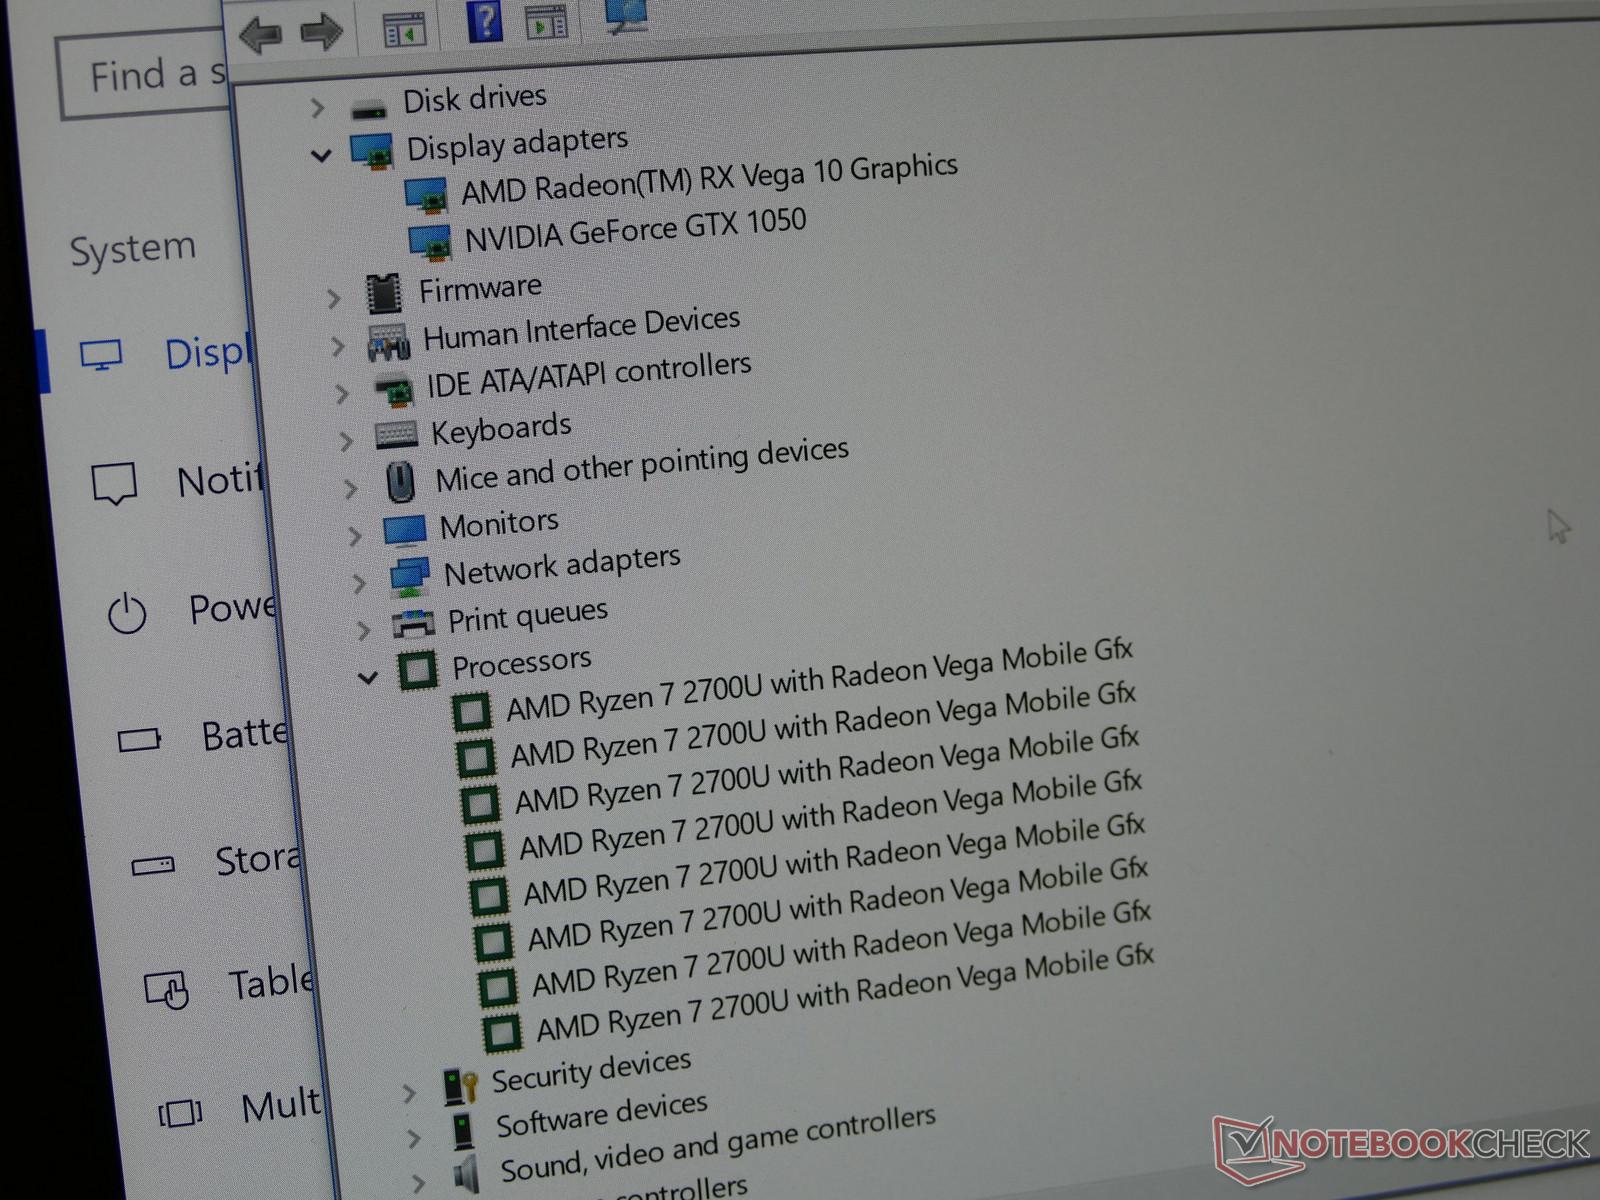Click the Battery icon in Settings sidebar
Viewport: 1600px width, 1200px height.
[x=139, y=740]
